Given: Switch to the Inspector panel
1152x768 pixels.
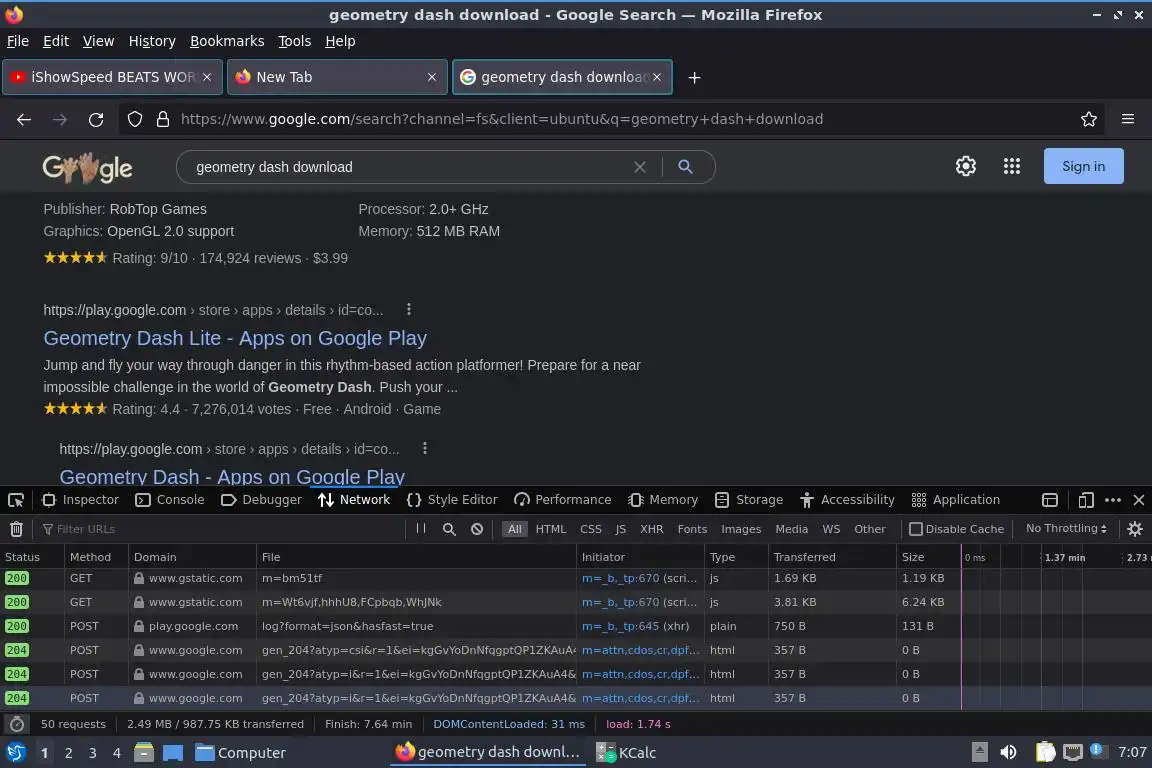Looking at the screenshot, I should click(x=80, y=500).
